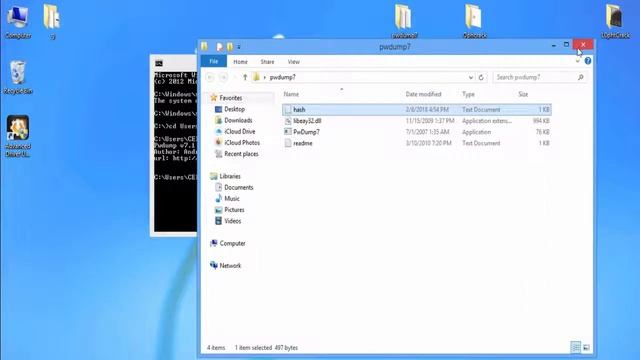Open Explorer Help via question mark icon
Viewport: 640px width, 360px height.
coord(587,61)
